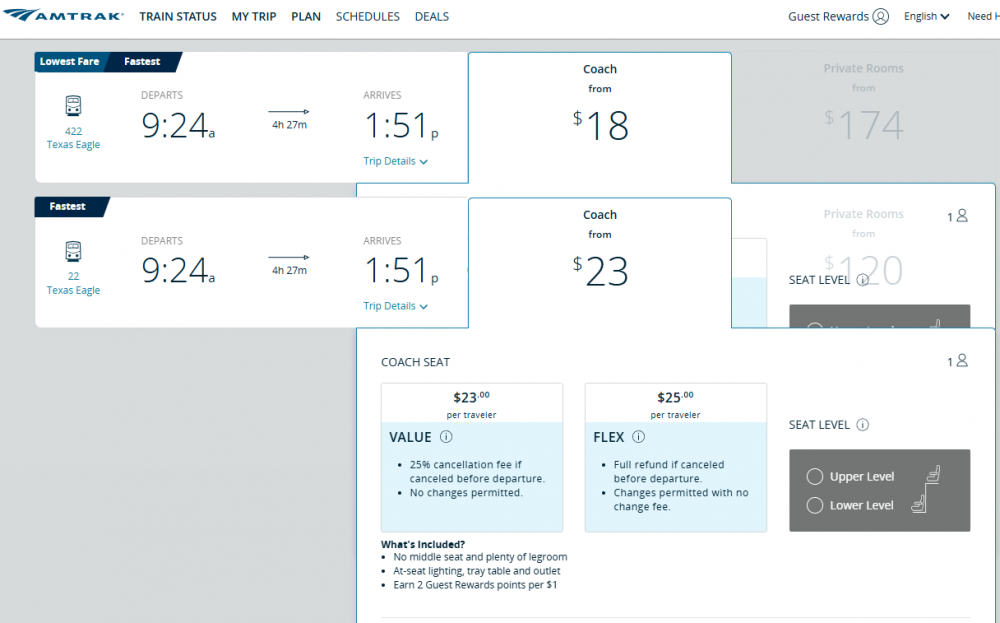This screenshot has width=1000, height=623.
Task: Select the Lower Level radio button
Action: [814, 505]
